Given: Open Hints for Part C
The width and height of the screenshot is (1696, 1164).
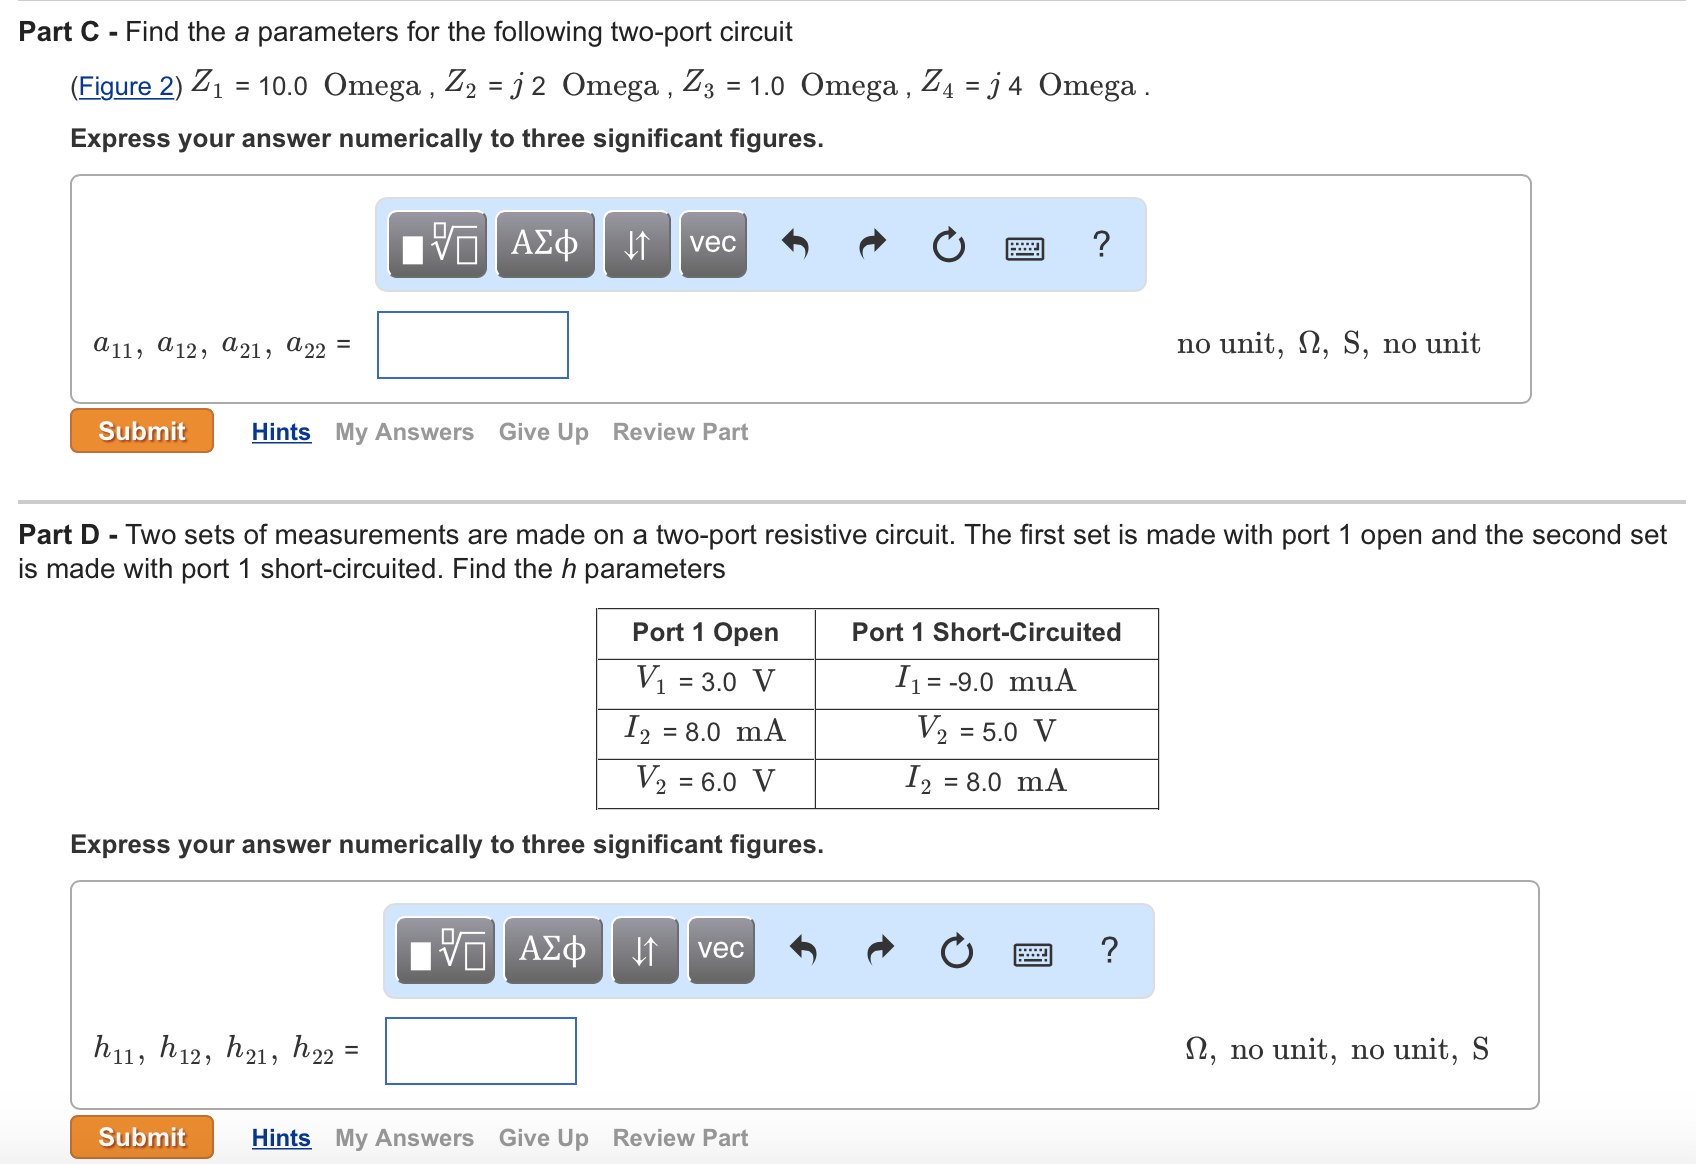Looking at the screenshot, I should point(280,431).
